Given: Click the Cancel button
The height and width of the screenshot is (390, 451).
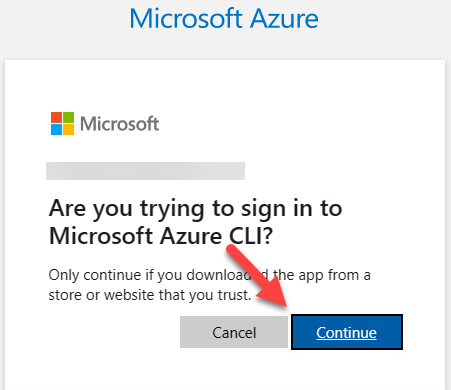Looking at the screenshot, I should click(234, 332).
